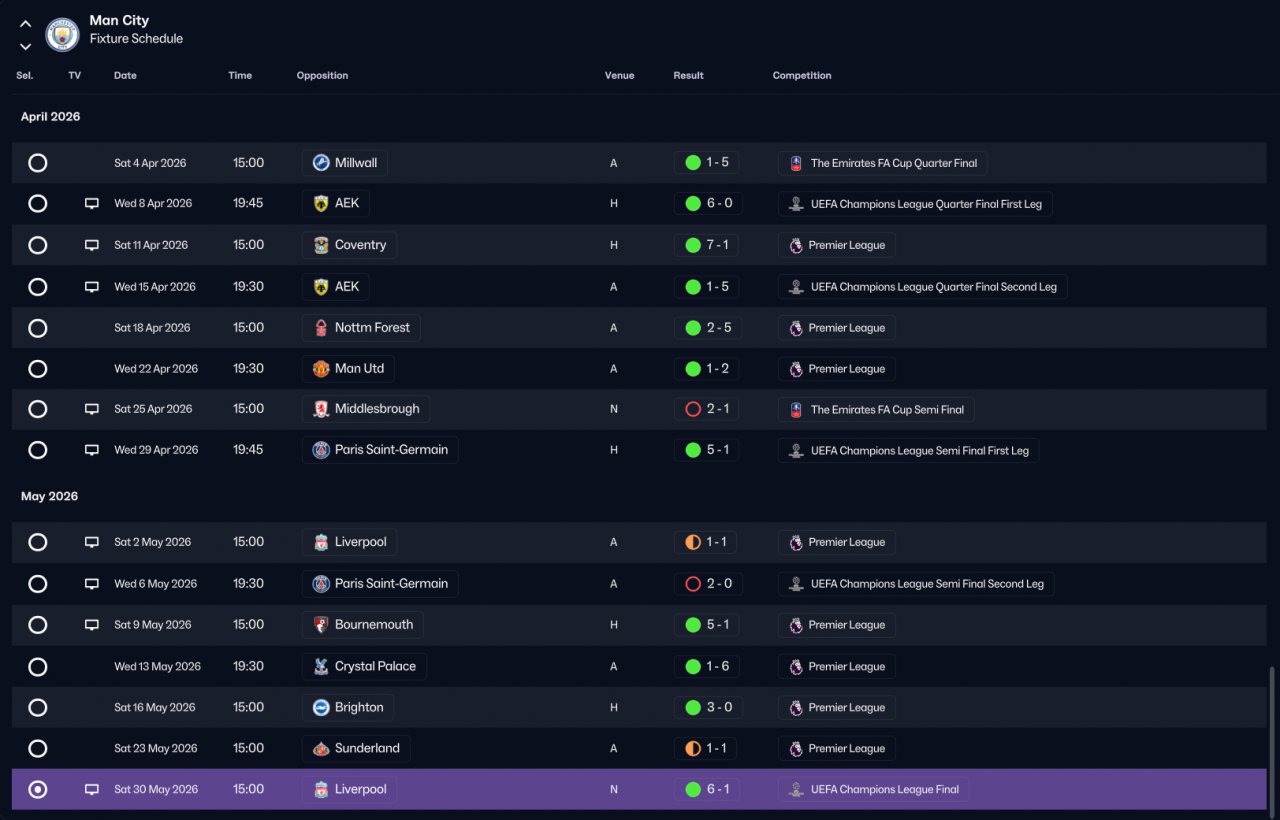
Task: Click the Man Utd crest icon
Action: pos(321,369)
